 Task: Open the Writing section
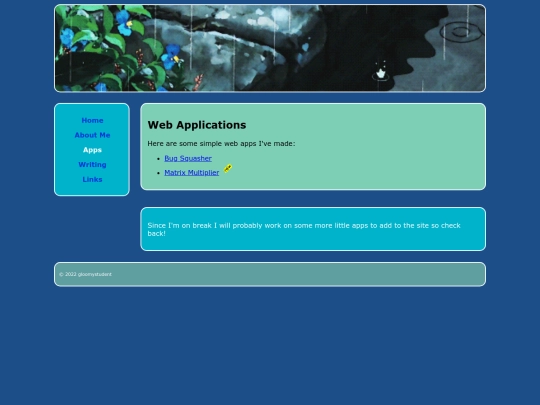click(92, 165)
